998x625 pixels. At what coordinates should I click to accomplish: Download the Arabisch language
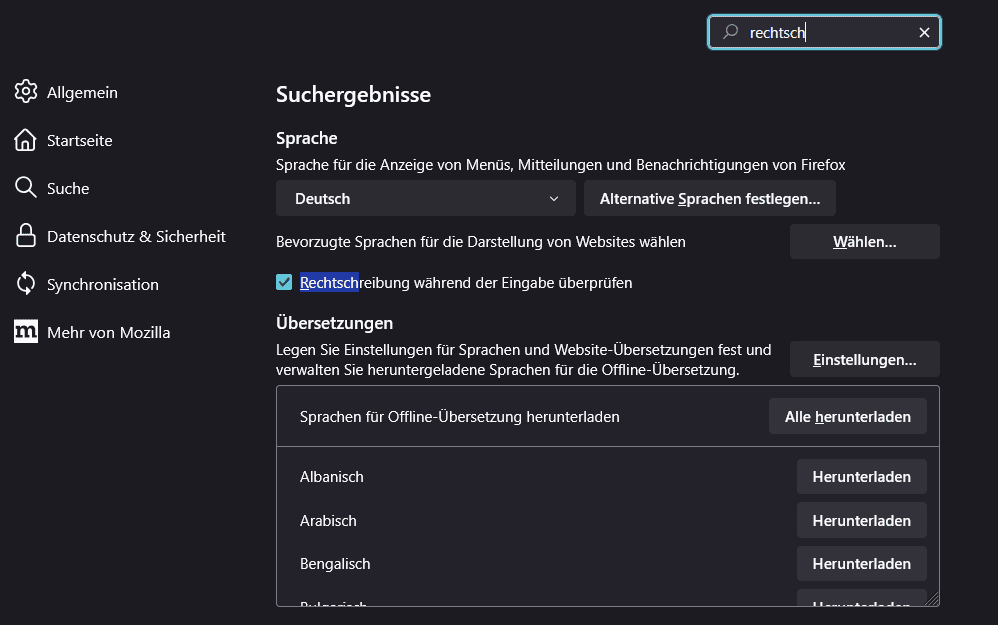[861, 521]
